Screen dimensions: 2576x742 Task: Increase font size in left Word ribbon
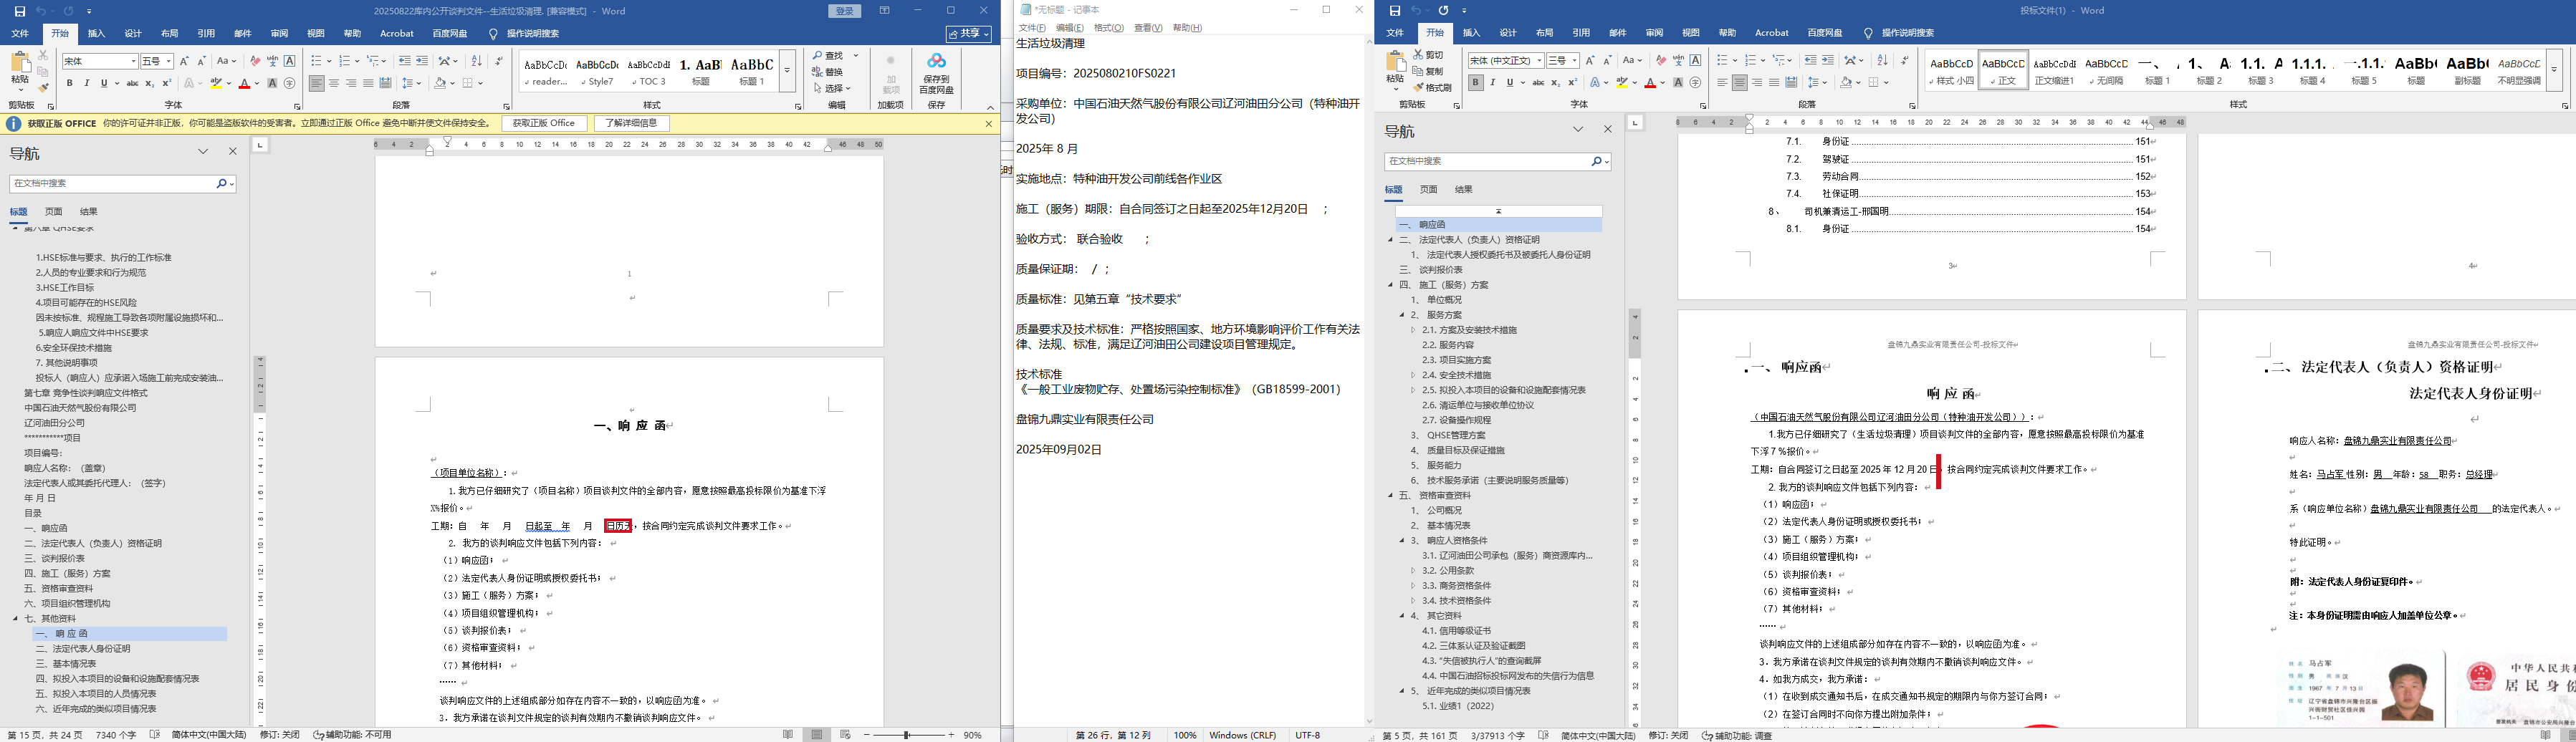point(184,61)
